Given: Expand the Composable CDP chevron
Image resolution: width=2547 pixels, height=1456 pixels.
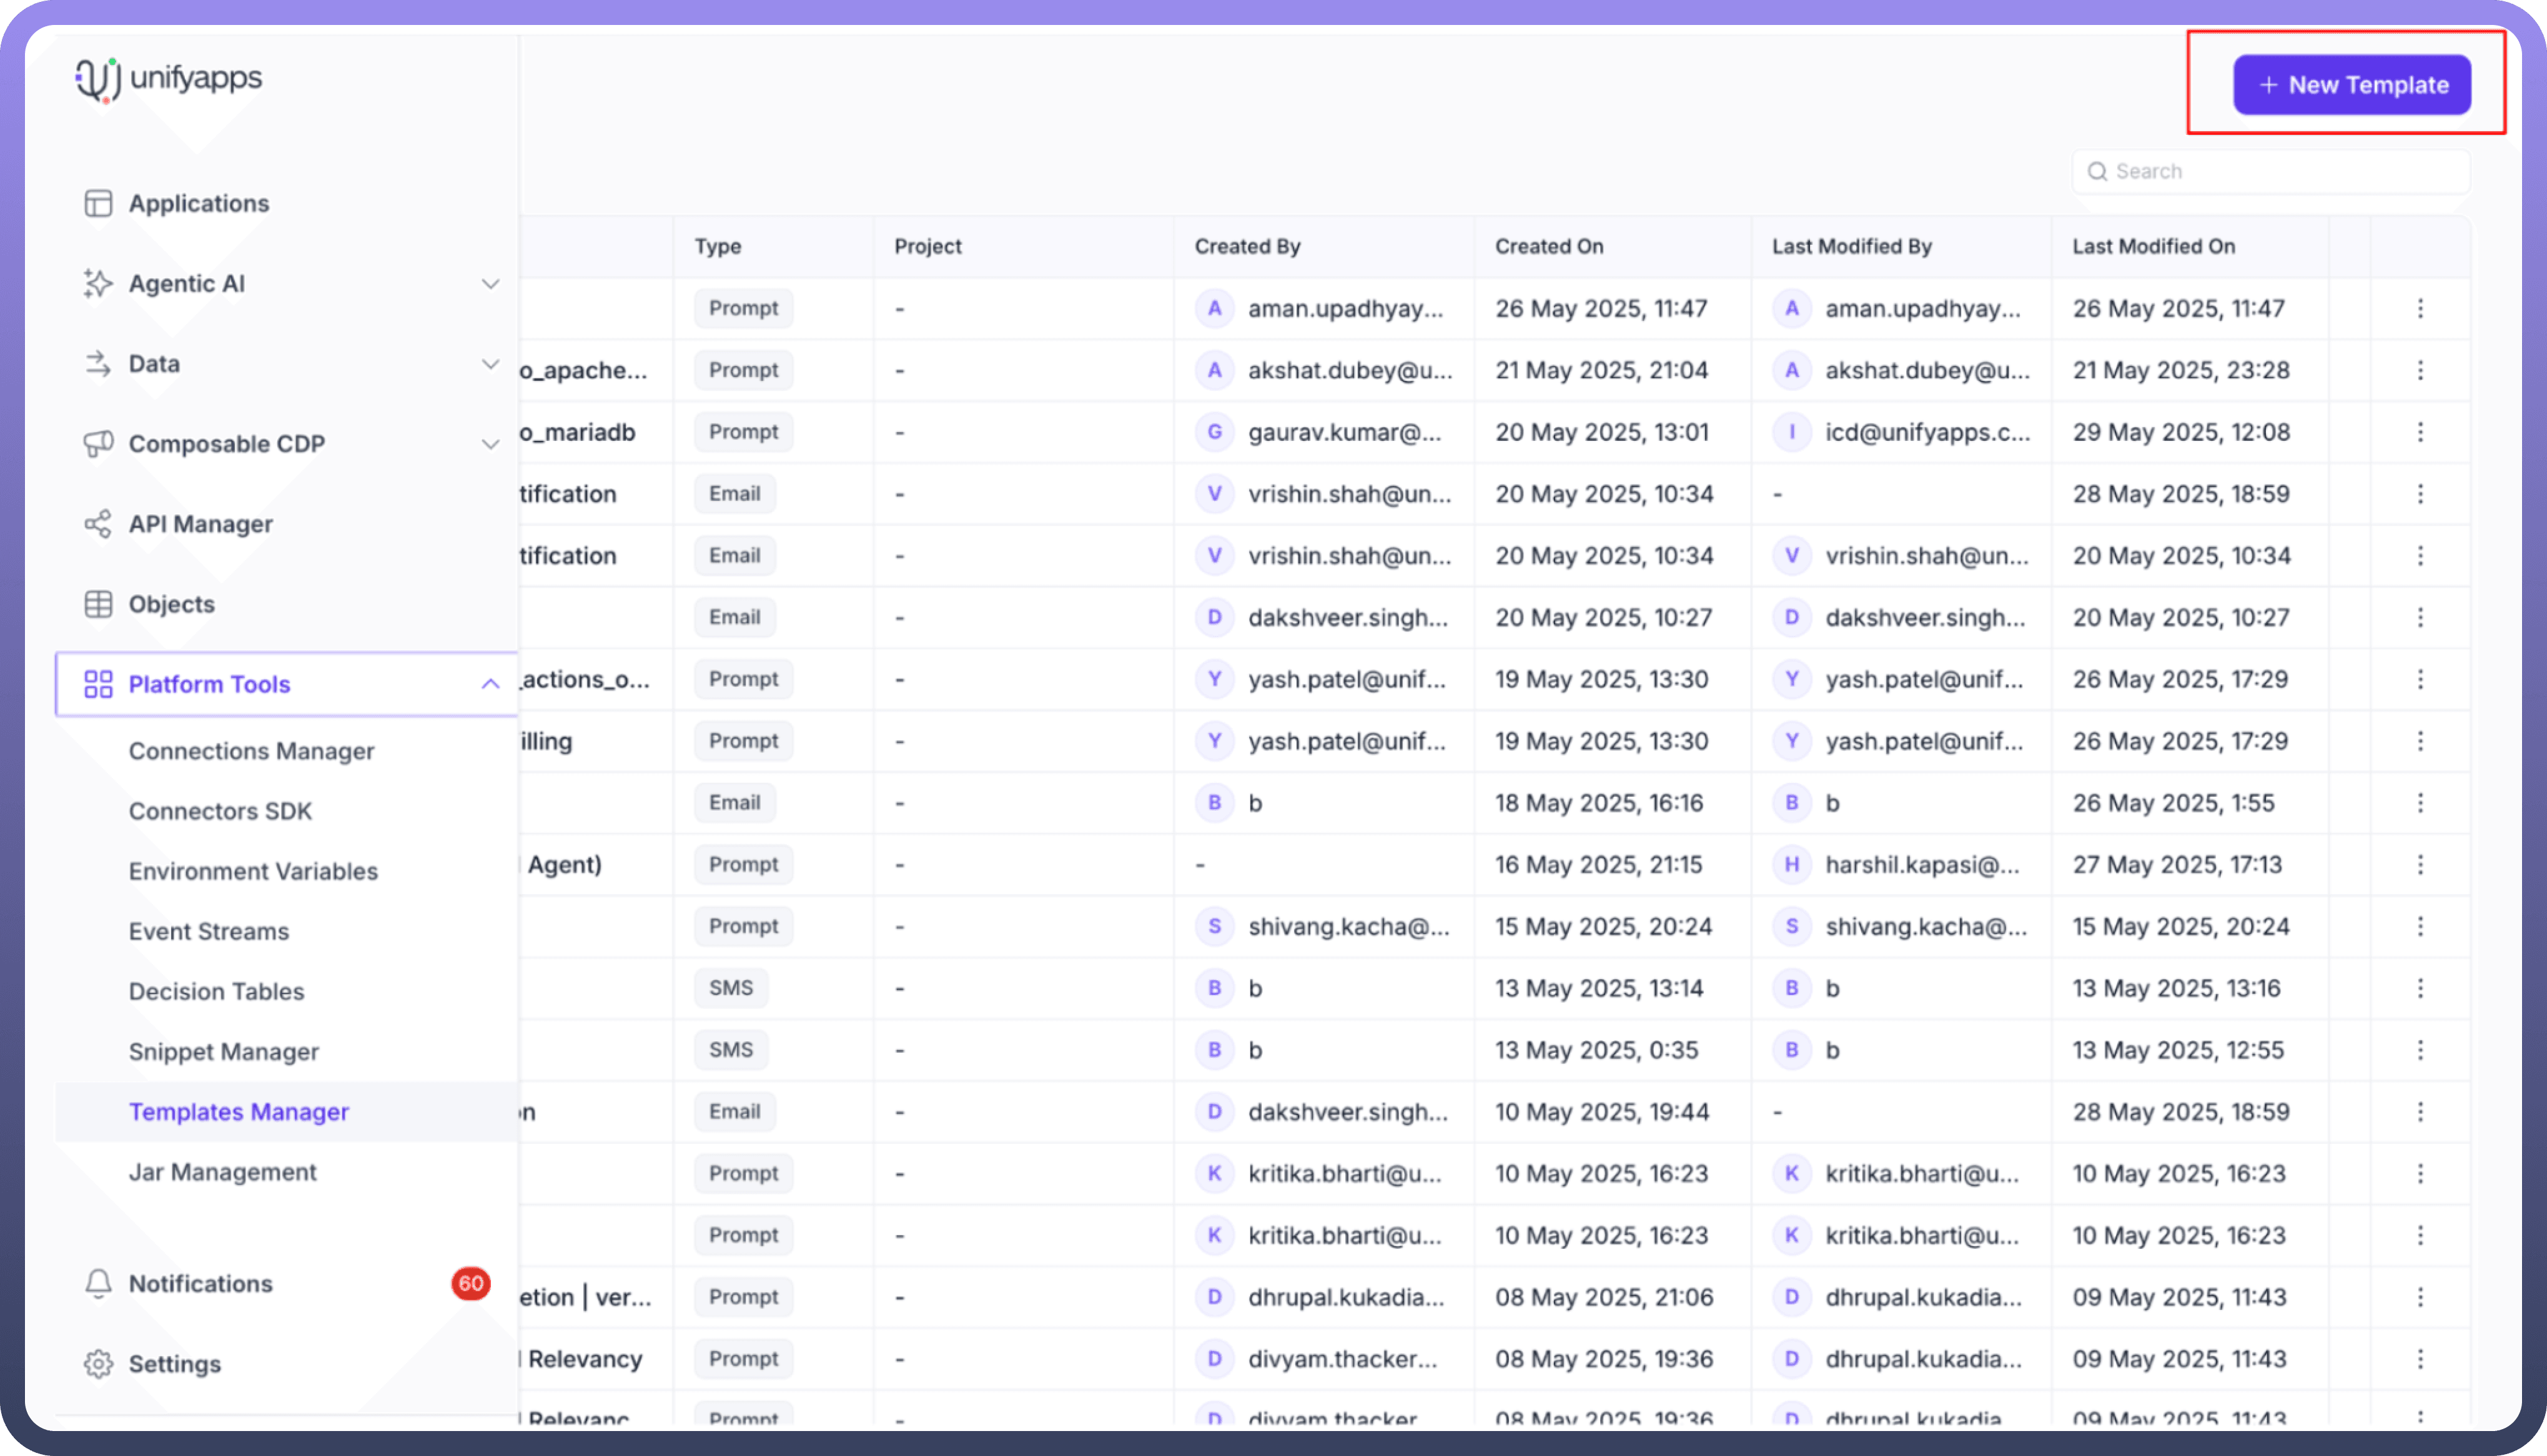Looking at the screenshot, I should (x=490, y=444).
